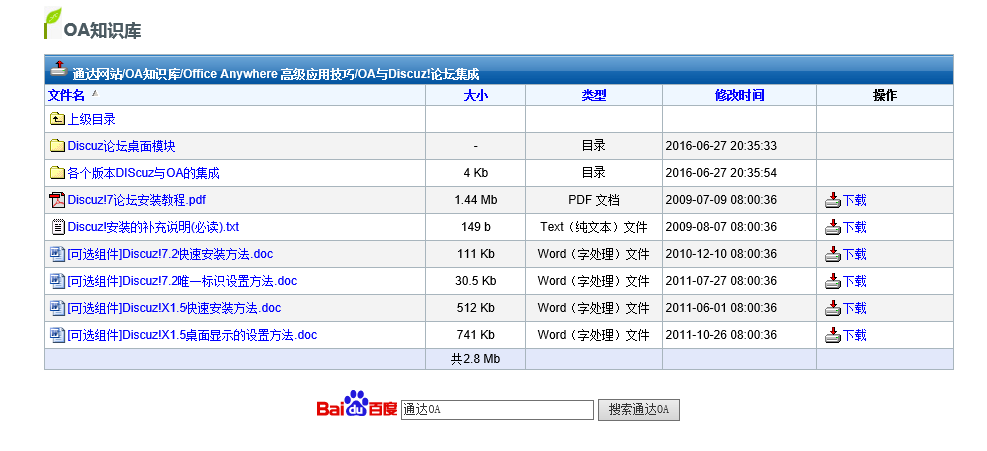Screen dimensions: 987x451
Task: Sort the file list by 大小 column
Action: (475, 95)
